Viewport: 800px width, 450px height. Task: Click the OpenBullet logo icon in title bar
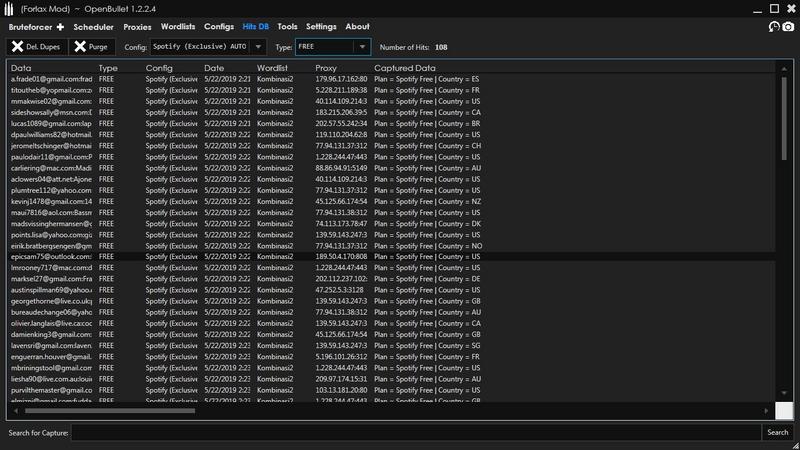click(9, 9)
